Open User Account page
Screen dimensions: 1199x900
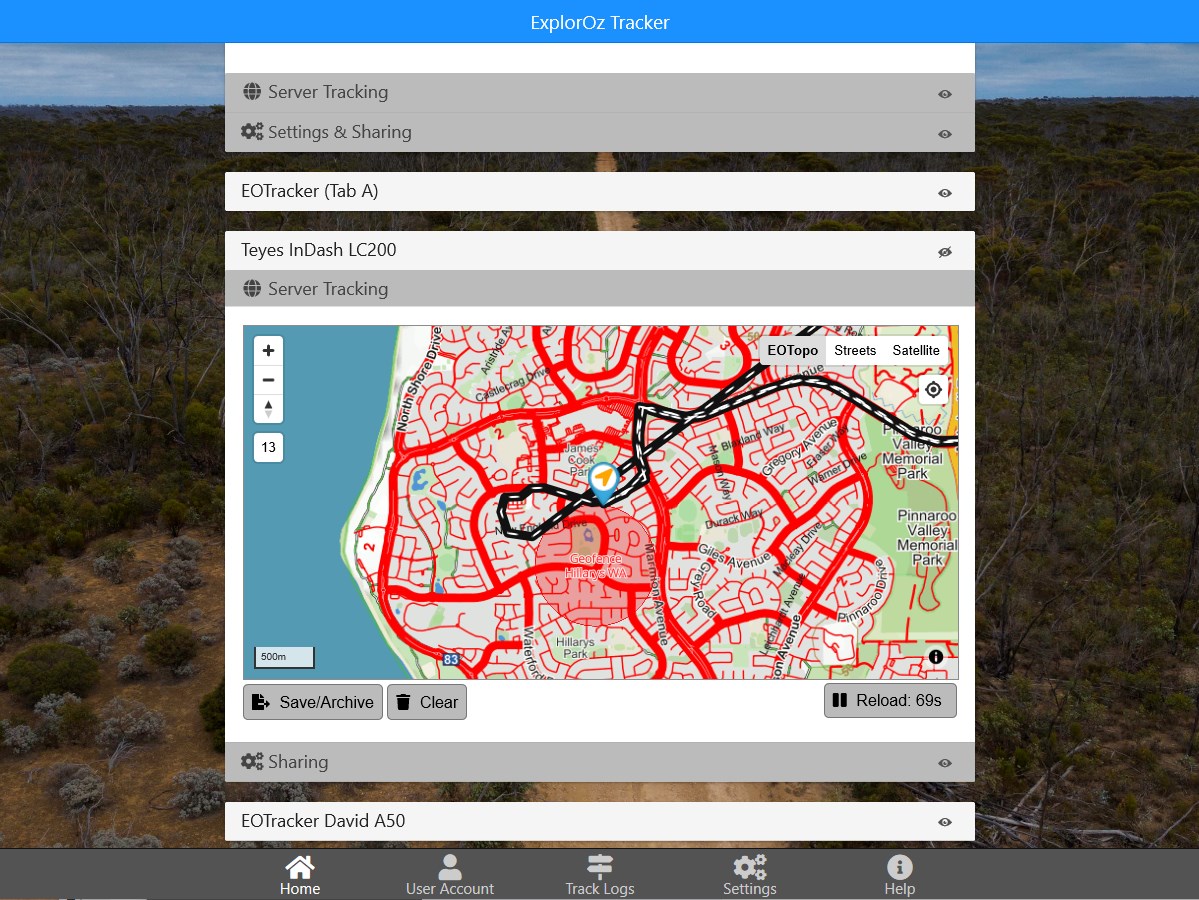(450, 876)
